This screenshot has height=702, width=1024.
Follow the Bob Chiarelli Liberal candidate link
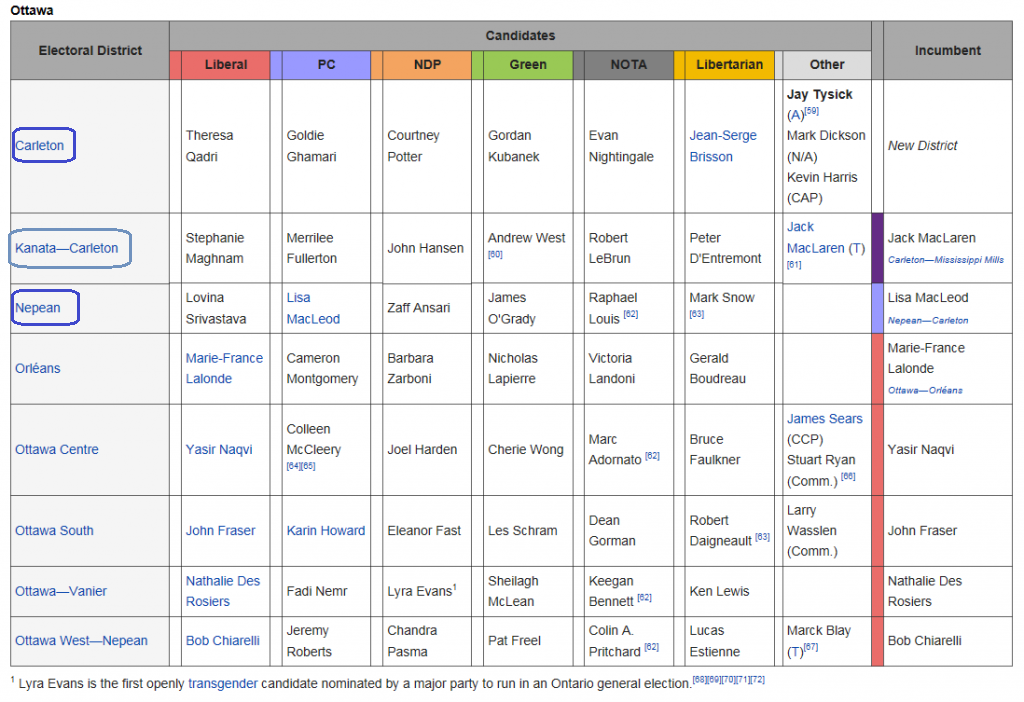point(222,641)
